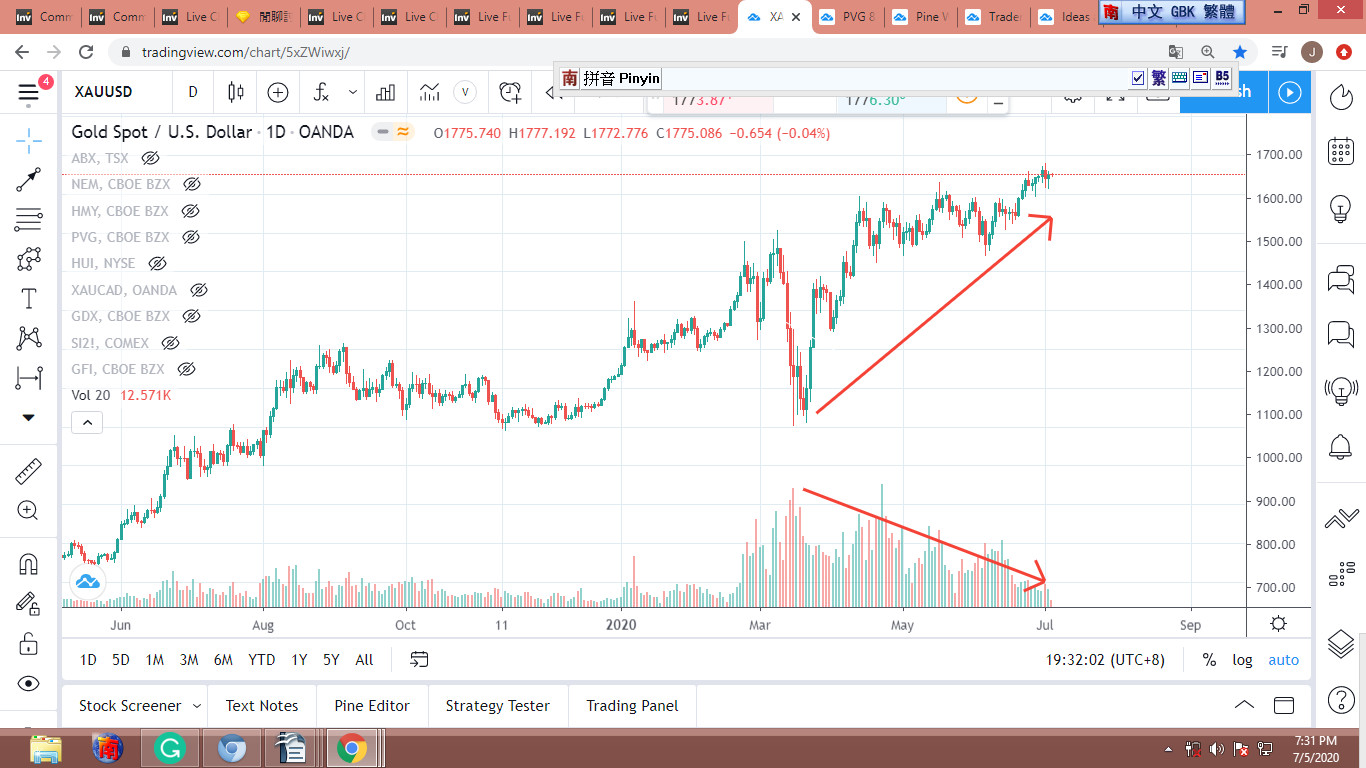Select the ruler measure tool
1366x768 pixels.
click(28, 471)
